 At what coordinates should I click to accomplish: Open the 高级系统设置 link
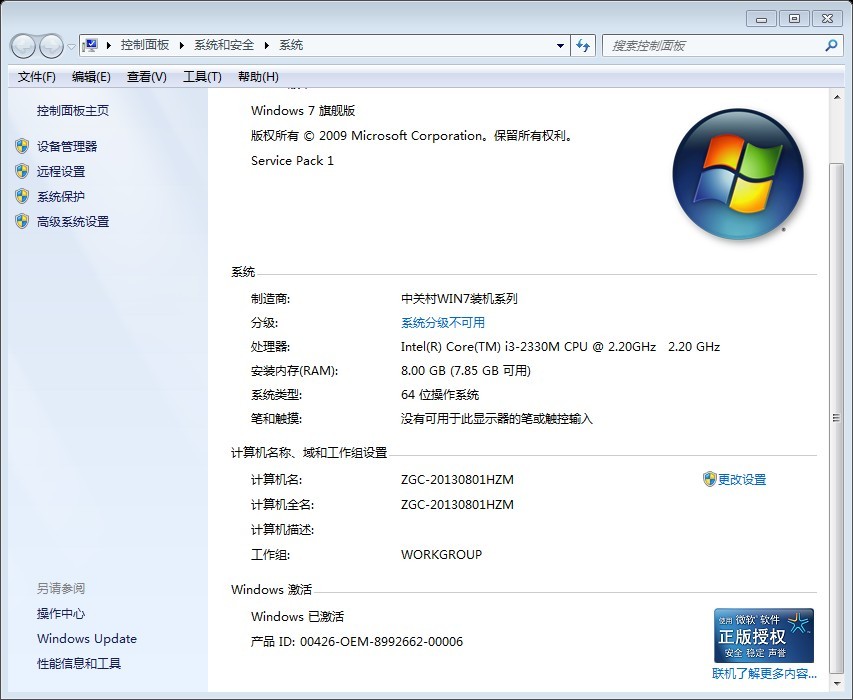click(73, 221)
